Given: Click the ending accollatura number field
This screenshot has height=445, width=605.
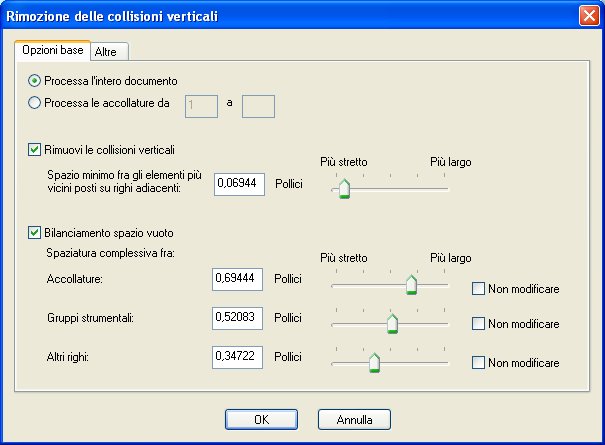Looking at the screenshot, I should coord(258,104).
